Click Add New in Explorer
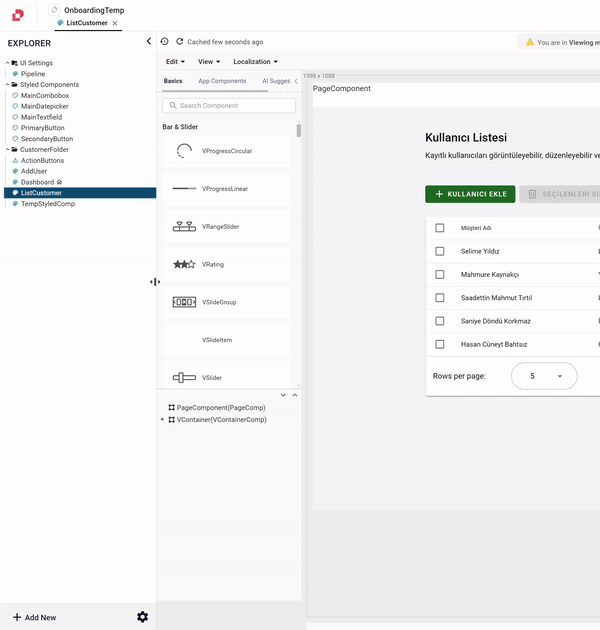Viewport: 600px width, 630px height. point(34,618)
